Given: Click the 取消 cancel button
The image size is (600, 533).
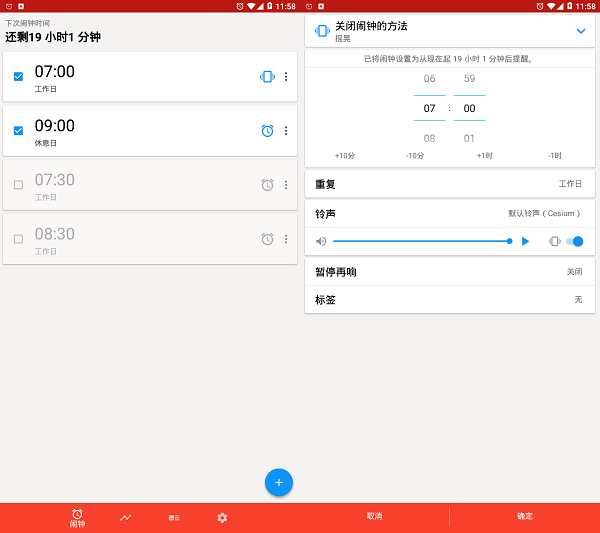Looking at the screenshot, I should pyautogui.click(x=374, y=516).
